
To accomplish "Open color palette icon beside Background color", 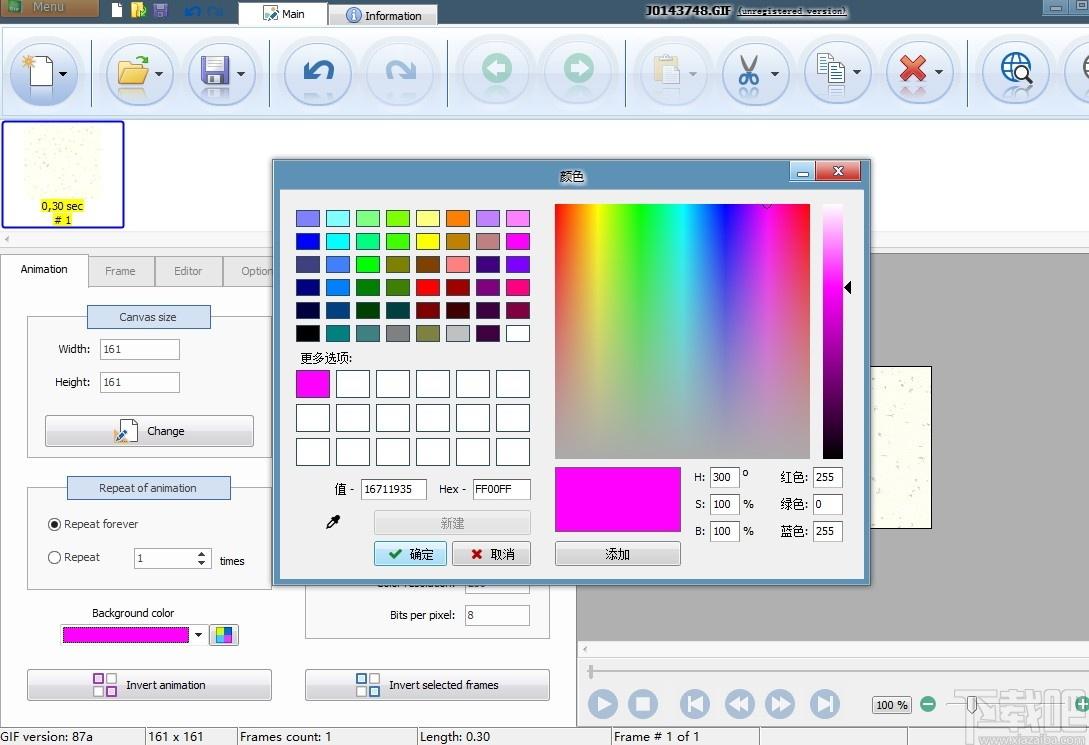I will click(x=224, y=635).
